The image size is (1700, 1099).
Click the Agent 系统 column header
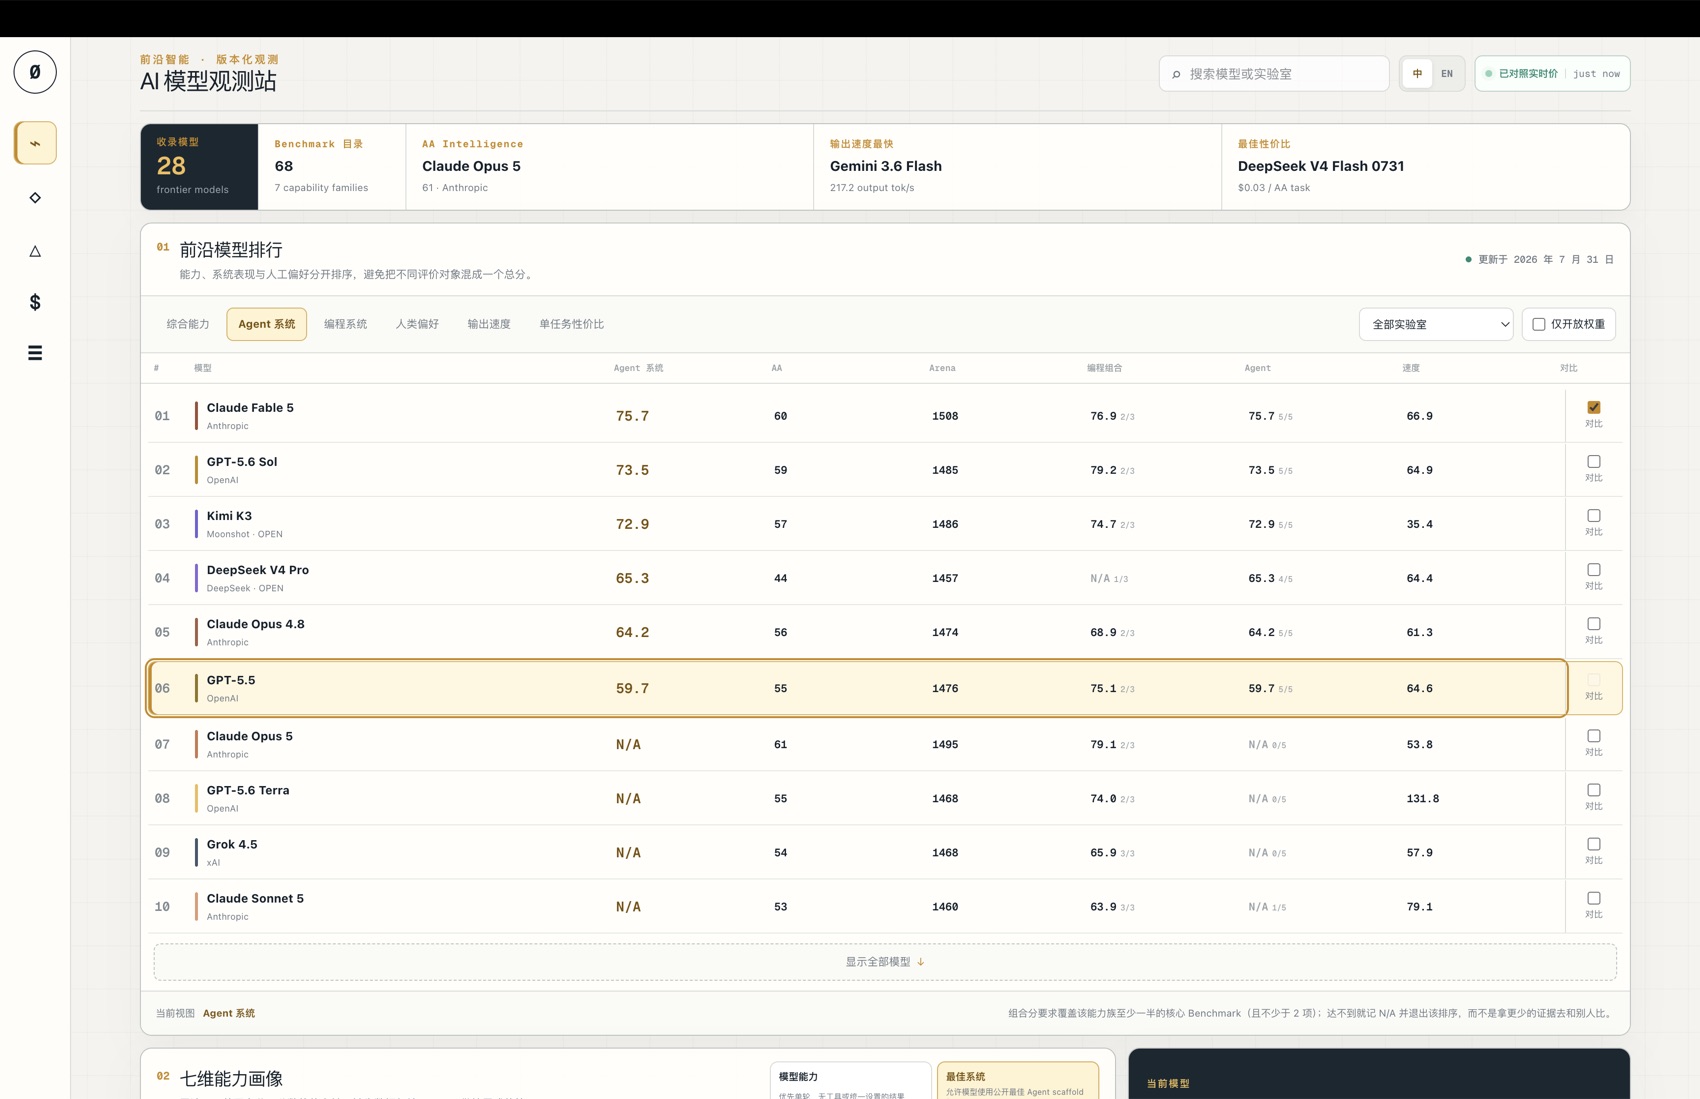point(638,368)
